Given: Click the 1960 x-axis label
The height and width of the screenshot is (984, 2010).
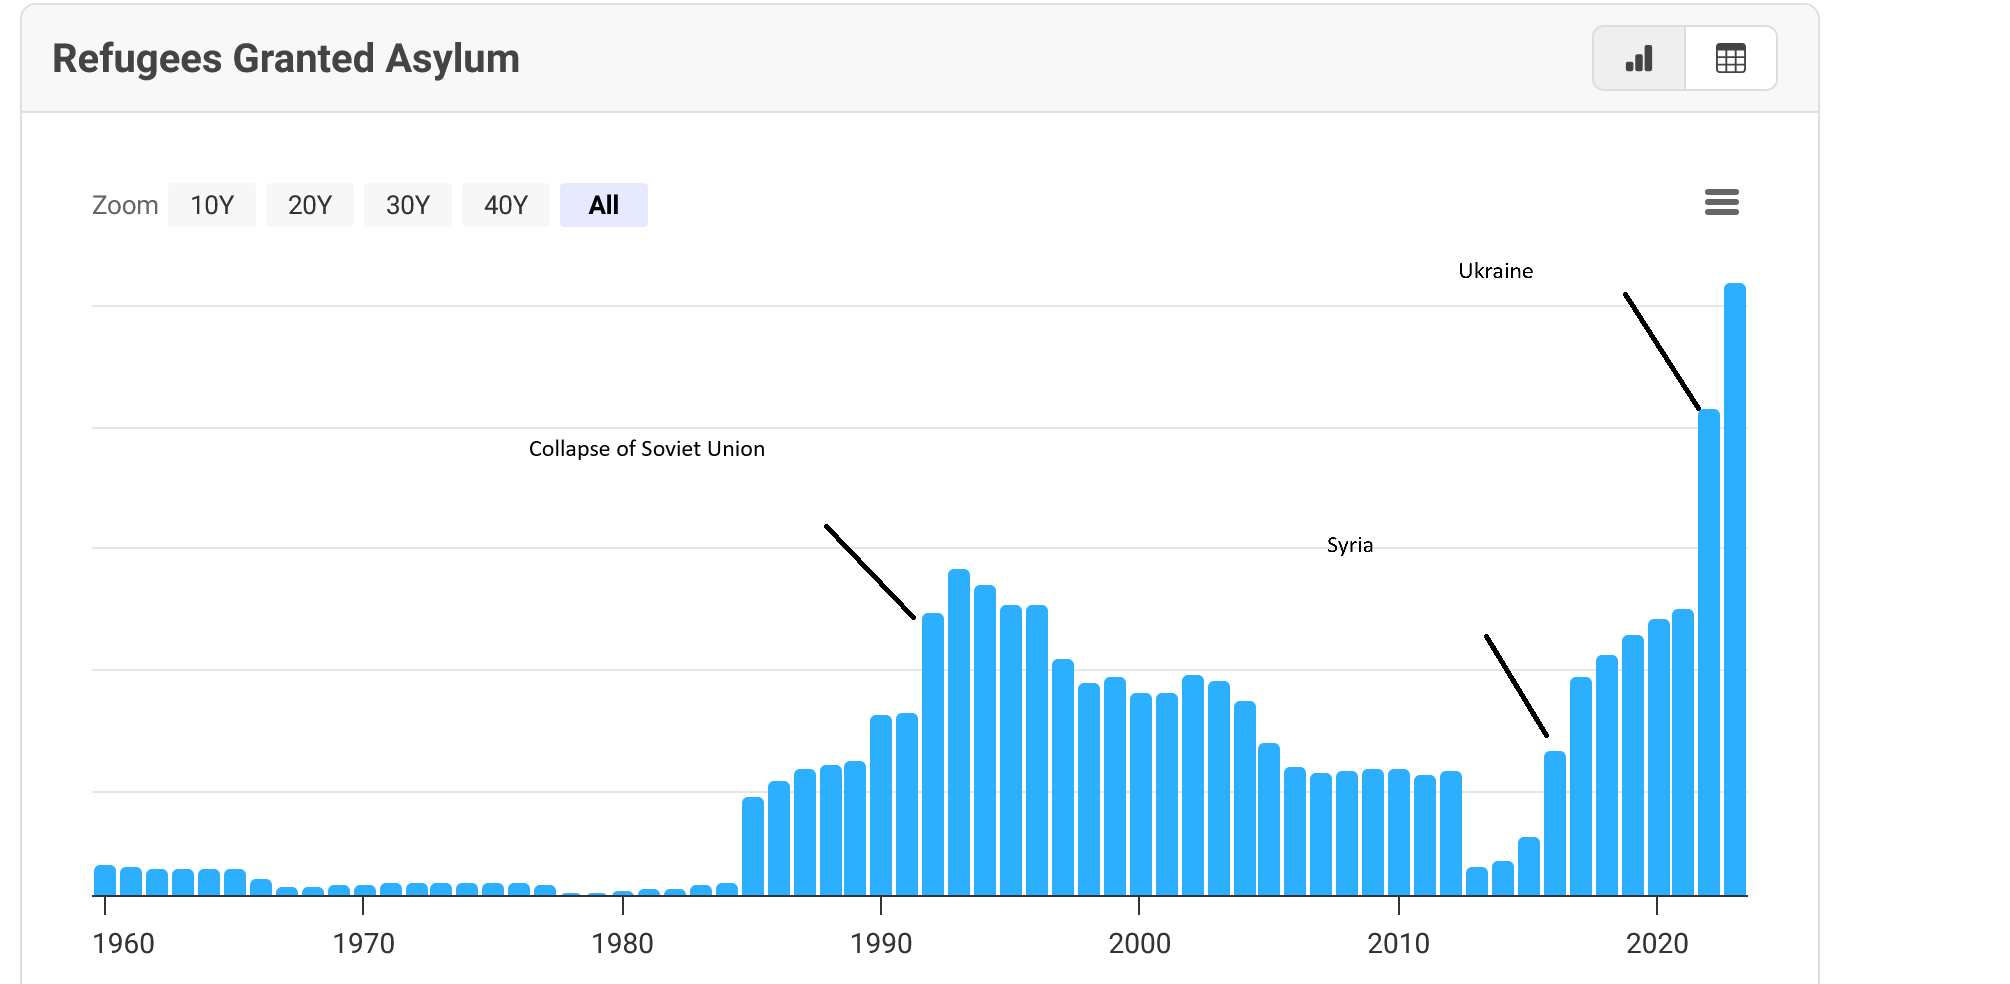Looking at the screenshot, I should (124, 943).
